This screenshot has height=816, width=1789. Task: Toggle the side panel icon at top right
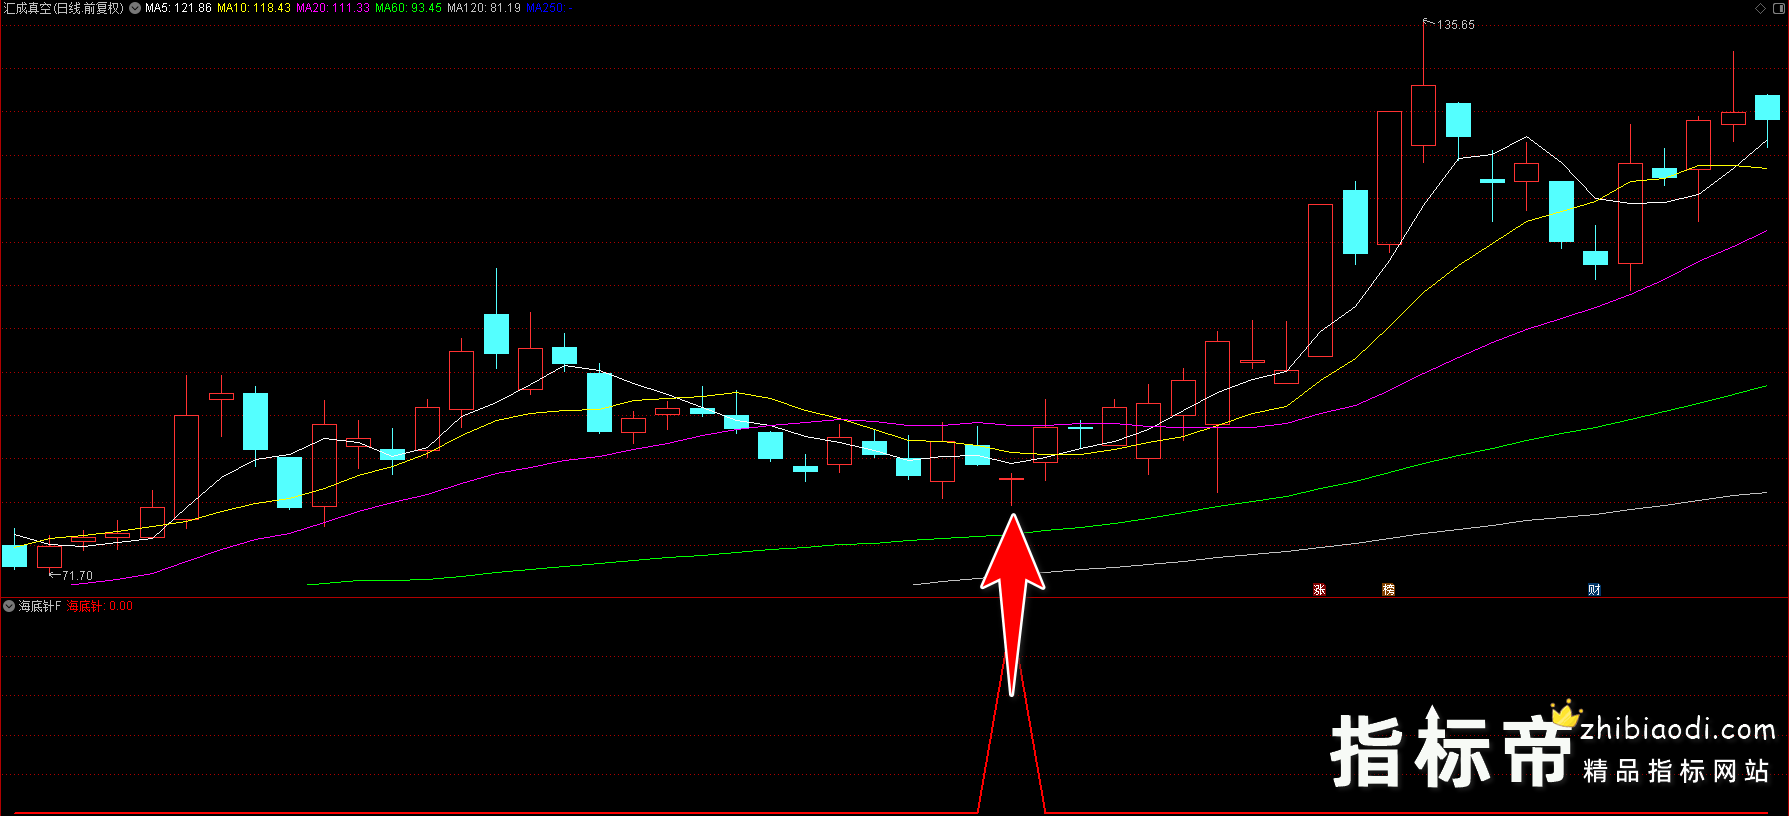tap(1777, 8)
